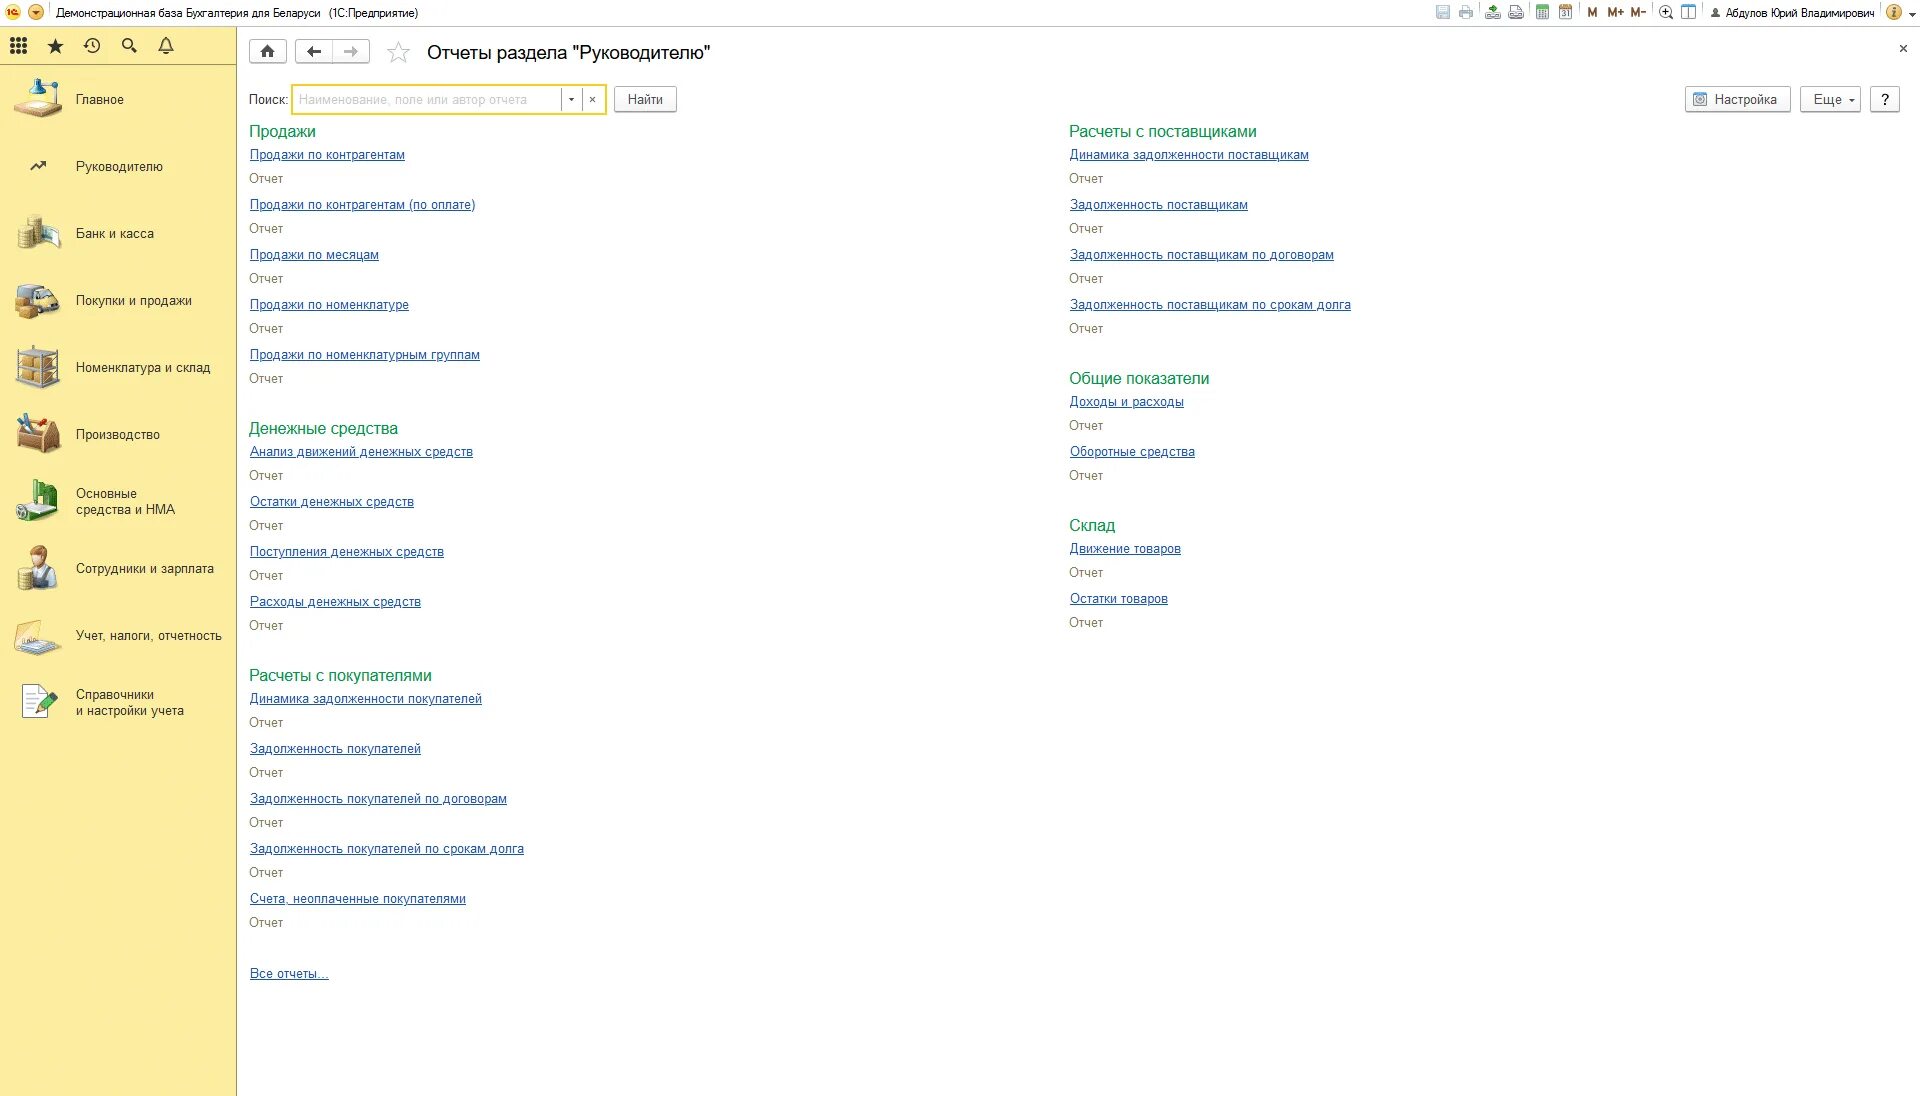Click the Найти button
This screenshot has height=1096, width=1920.
pyautogui.click(x=644, y=100)
